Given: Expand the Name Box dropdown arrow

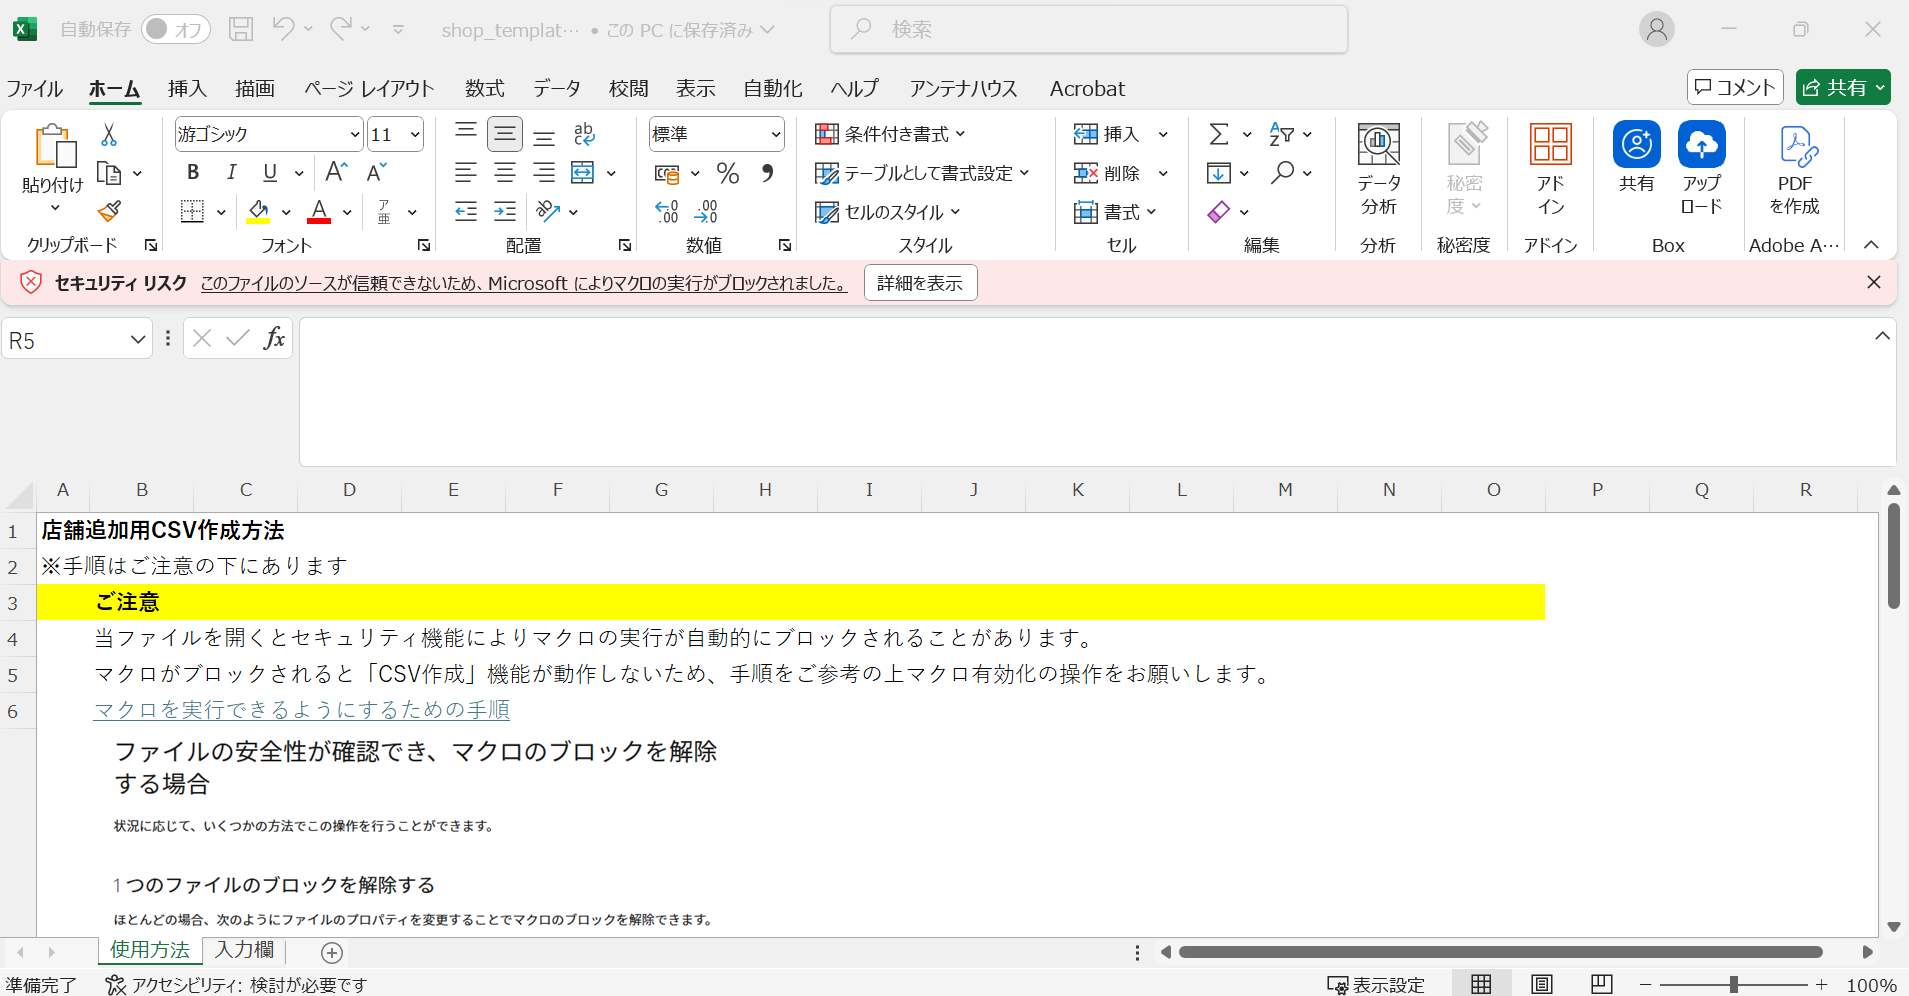Looking at the screenshot, I should coord(138,340).
